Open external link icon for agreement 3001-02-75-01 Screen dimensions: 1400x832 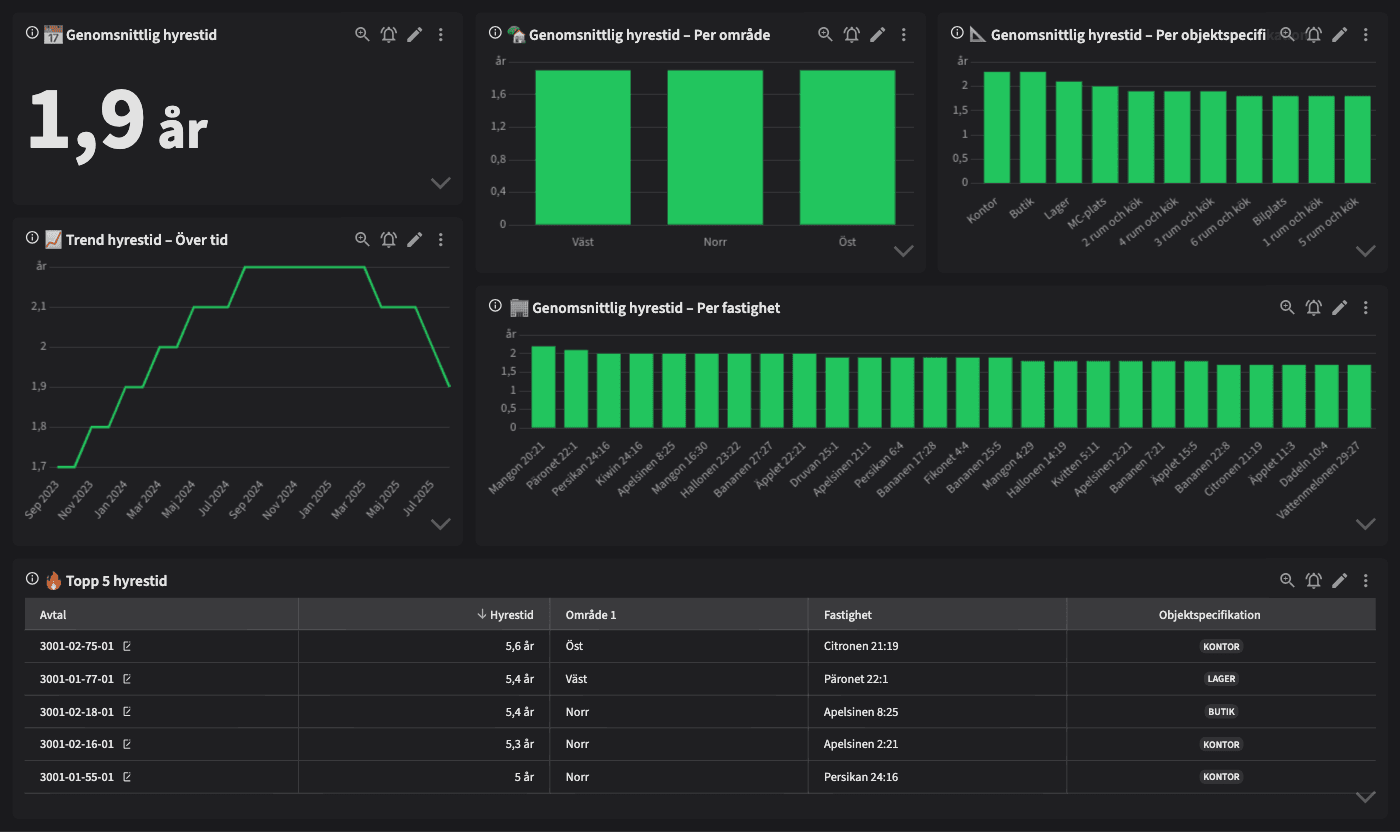click(127, 646)
